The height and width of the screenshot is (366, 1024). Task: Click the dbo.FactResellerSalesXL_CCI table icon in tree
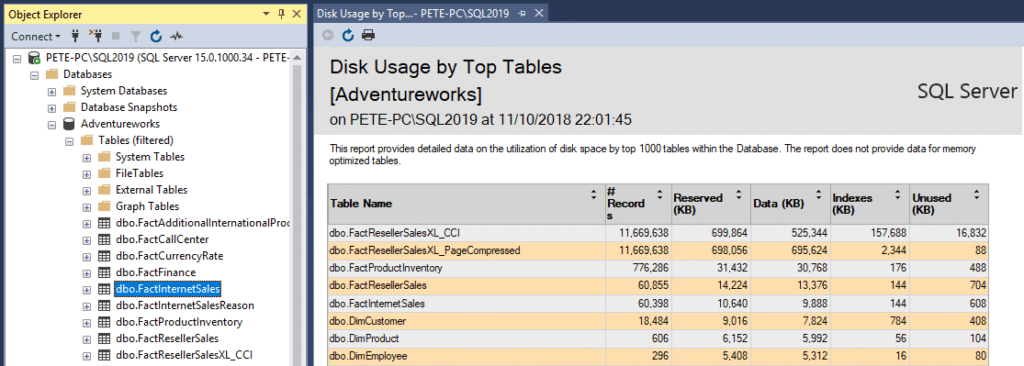click(x=103, y=355)
